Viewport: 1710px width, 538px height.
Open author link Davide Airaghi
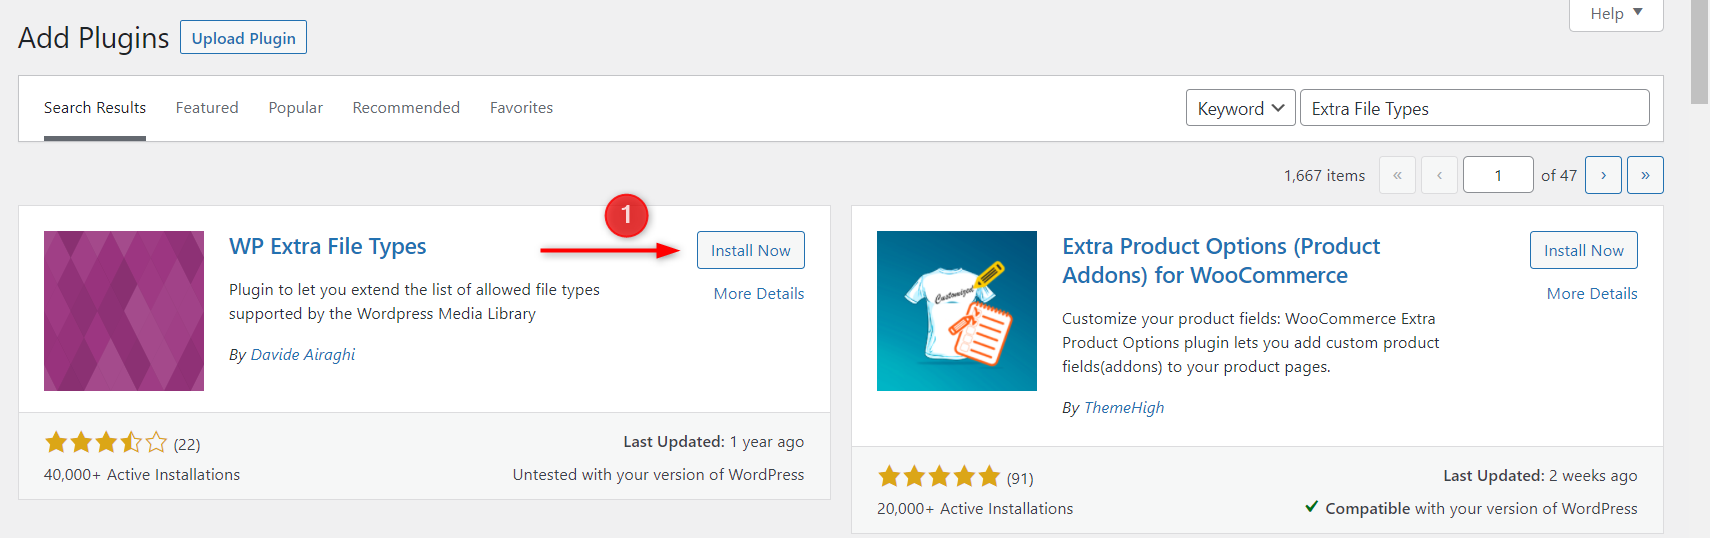pos(302,355)
